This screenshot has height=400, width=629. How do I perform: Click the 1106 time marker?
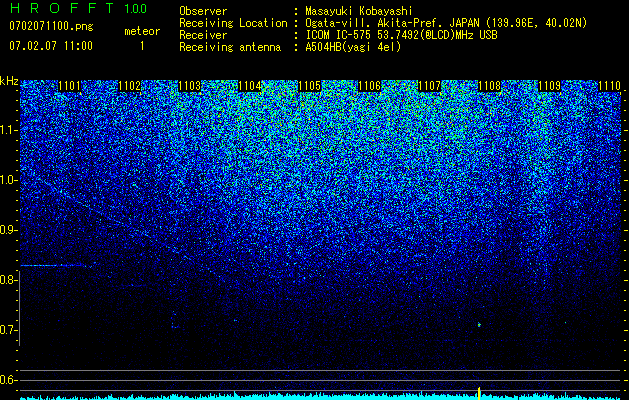click(369, 86)
